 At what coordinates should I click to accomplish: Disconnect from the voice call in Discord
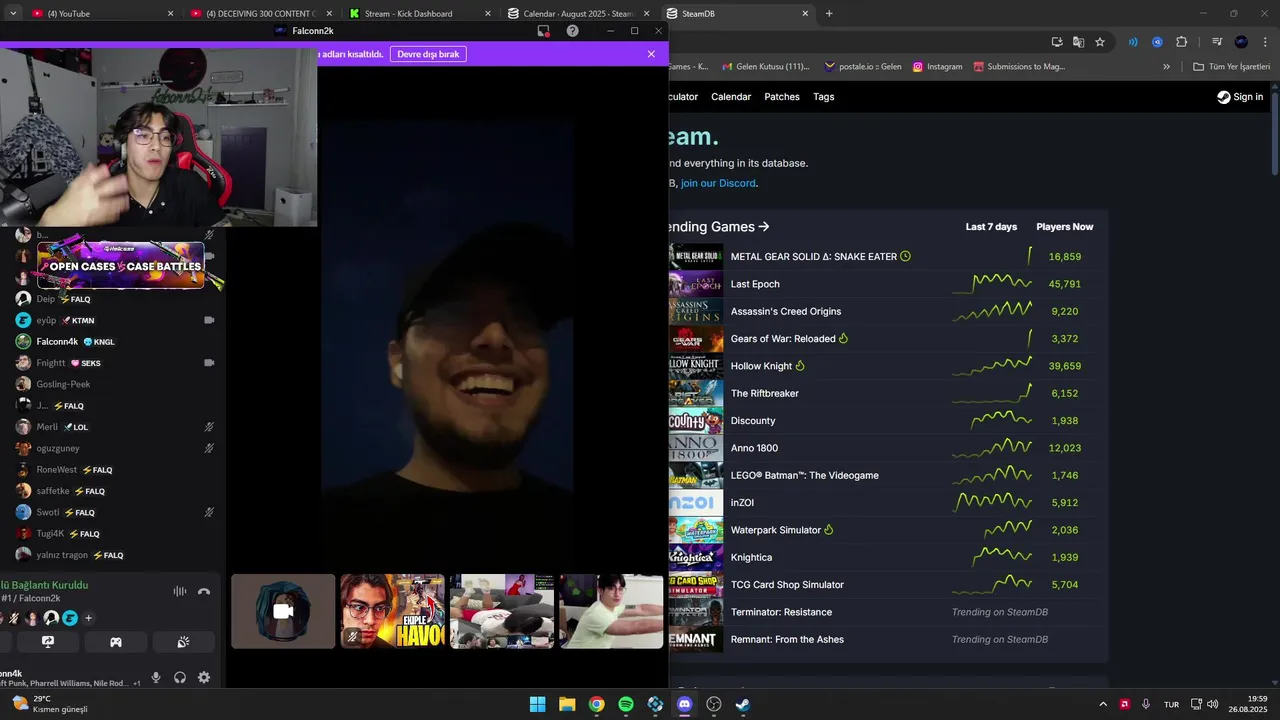[204, 591]
